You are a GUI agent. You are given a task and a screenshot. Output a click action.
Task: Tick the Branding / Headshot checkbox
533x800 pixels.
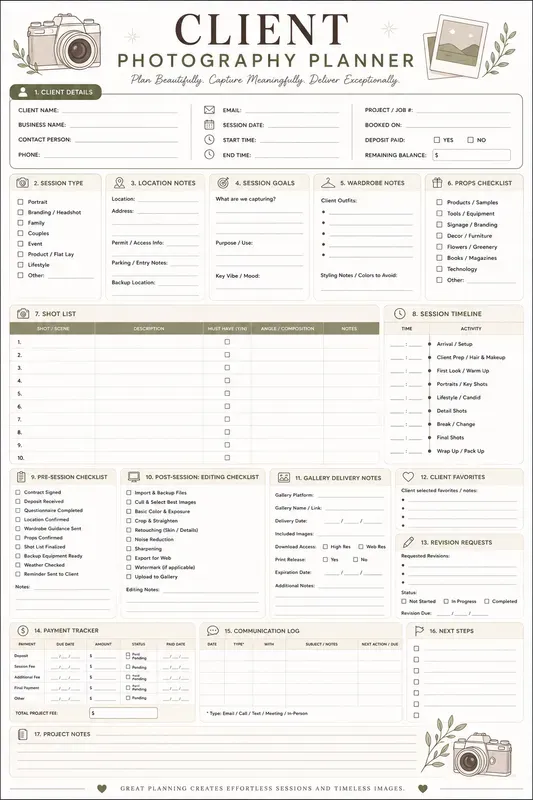[20, 212]
